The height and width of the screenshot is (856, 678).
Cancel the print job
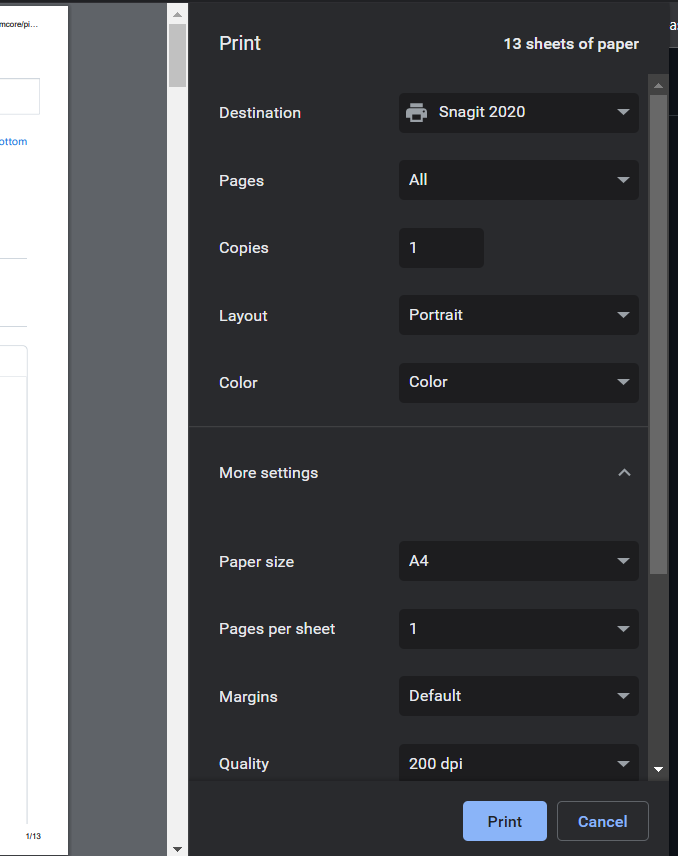point(602,821)
